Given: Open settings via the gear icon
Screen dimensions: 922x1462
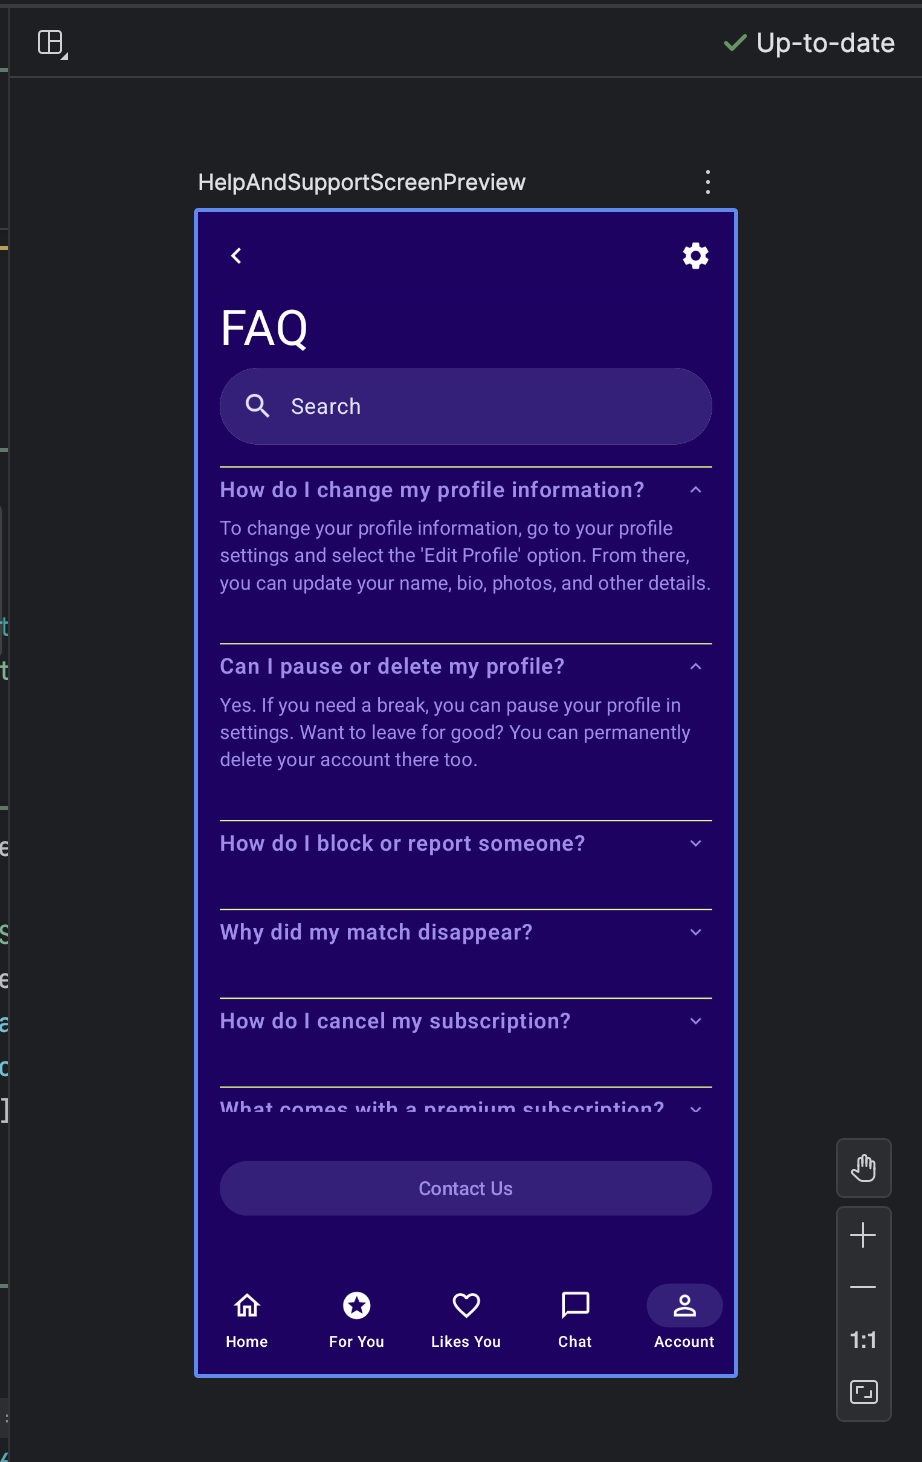Looking at the screenshot, I should click(695, 256).
